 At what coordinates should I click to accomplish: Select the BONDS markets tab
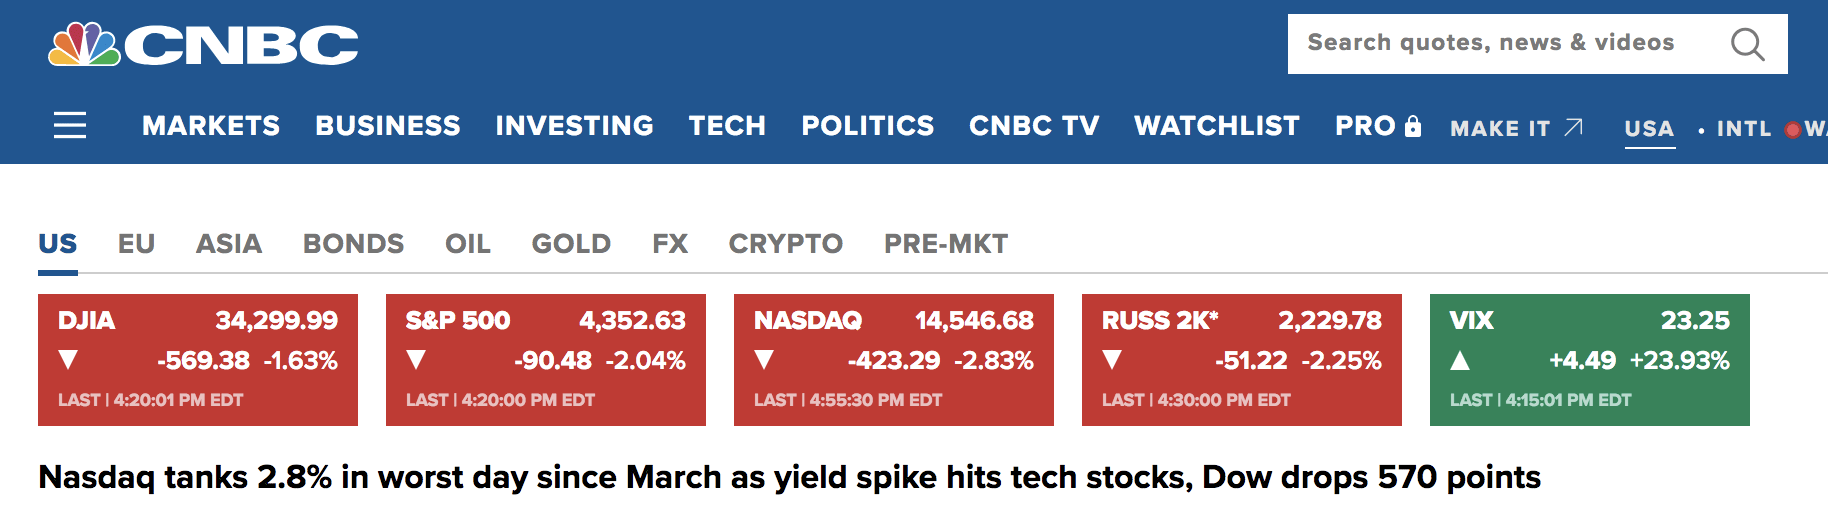(353, 244)
